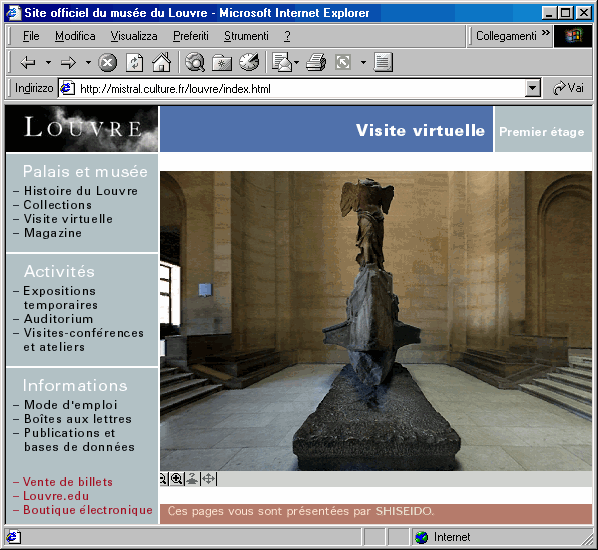Expand the address bar dropdown arrow
The width and height of the screenshot is (598, 550).
pyautogui.click(x=532, y=89)
